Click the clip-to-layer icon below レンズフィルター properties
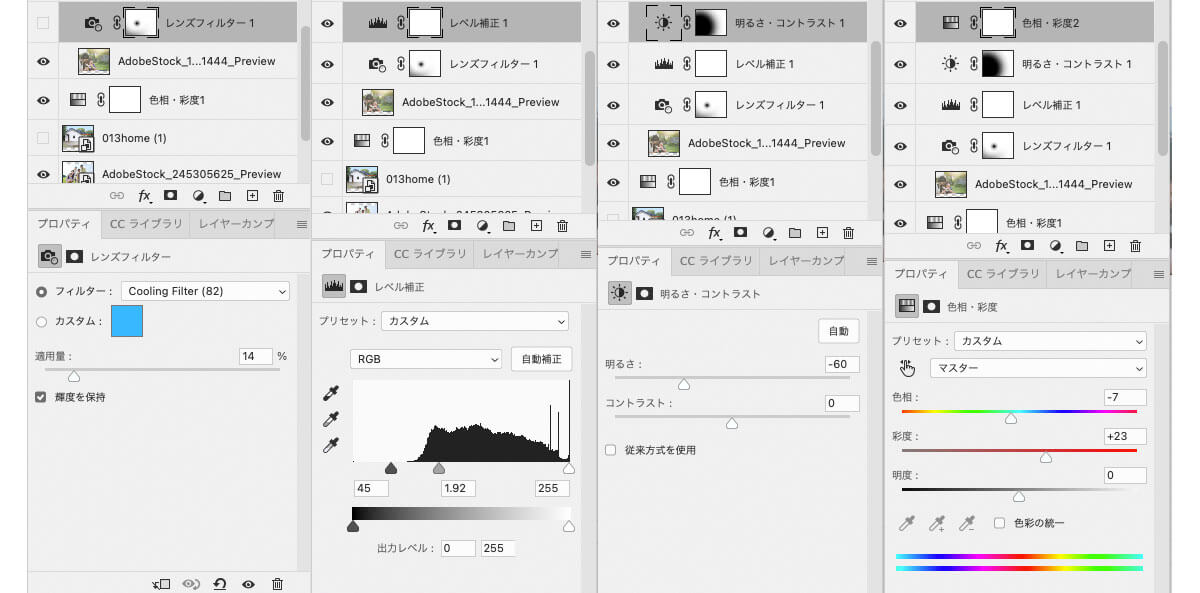The width and height of the screenshot is (1200, 593). point(161,584)
